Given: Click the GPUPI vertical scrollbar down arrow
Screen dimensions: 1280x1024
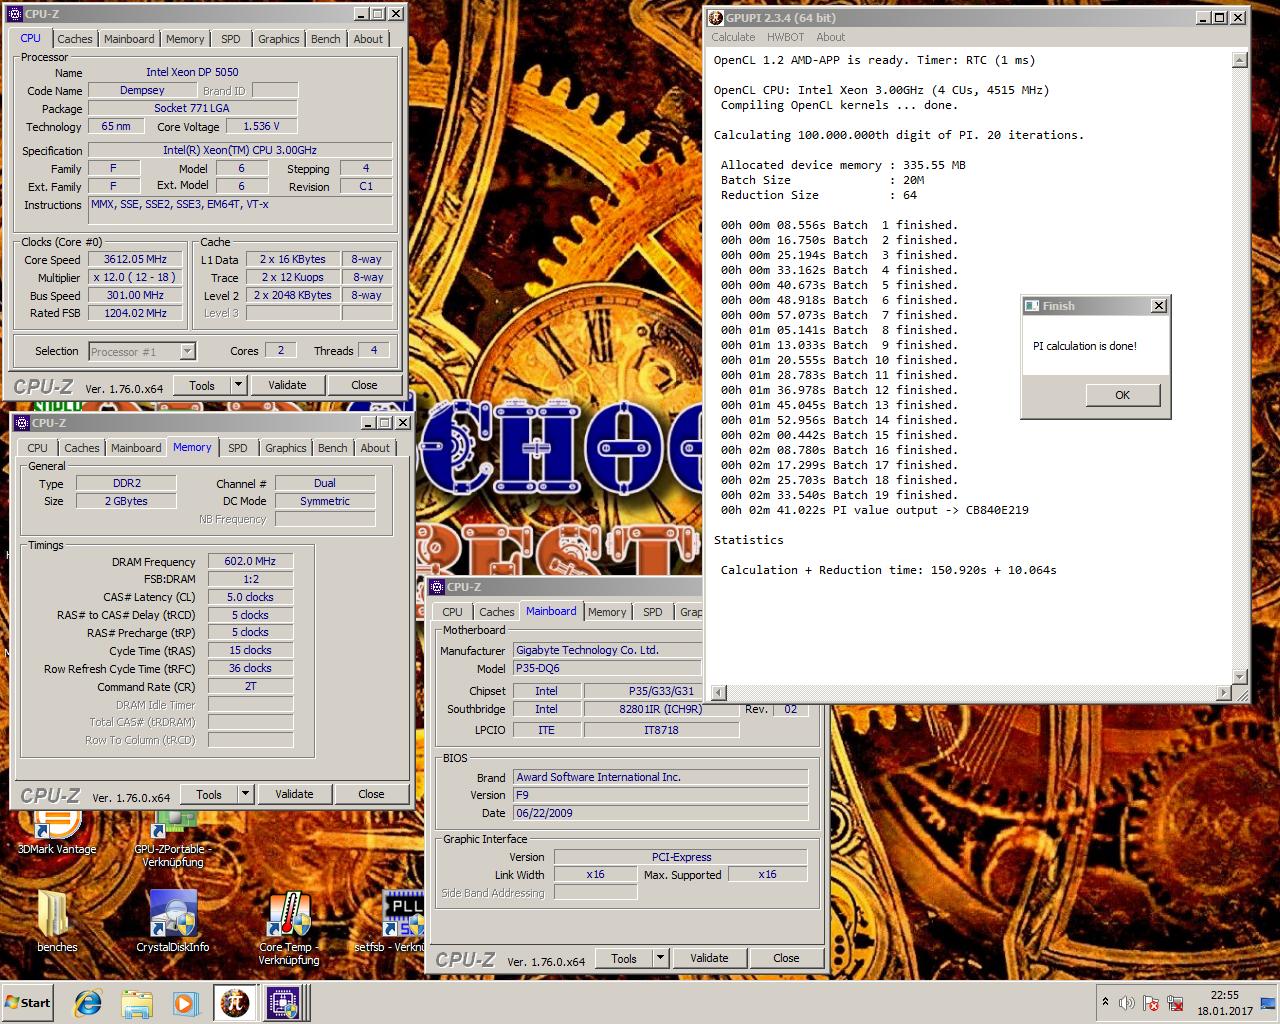Looking at the screenshot, I should tap(1240, 677).
